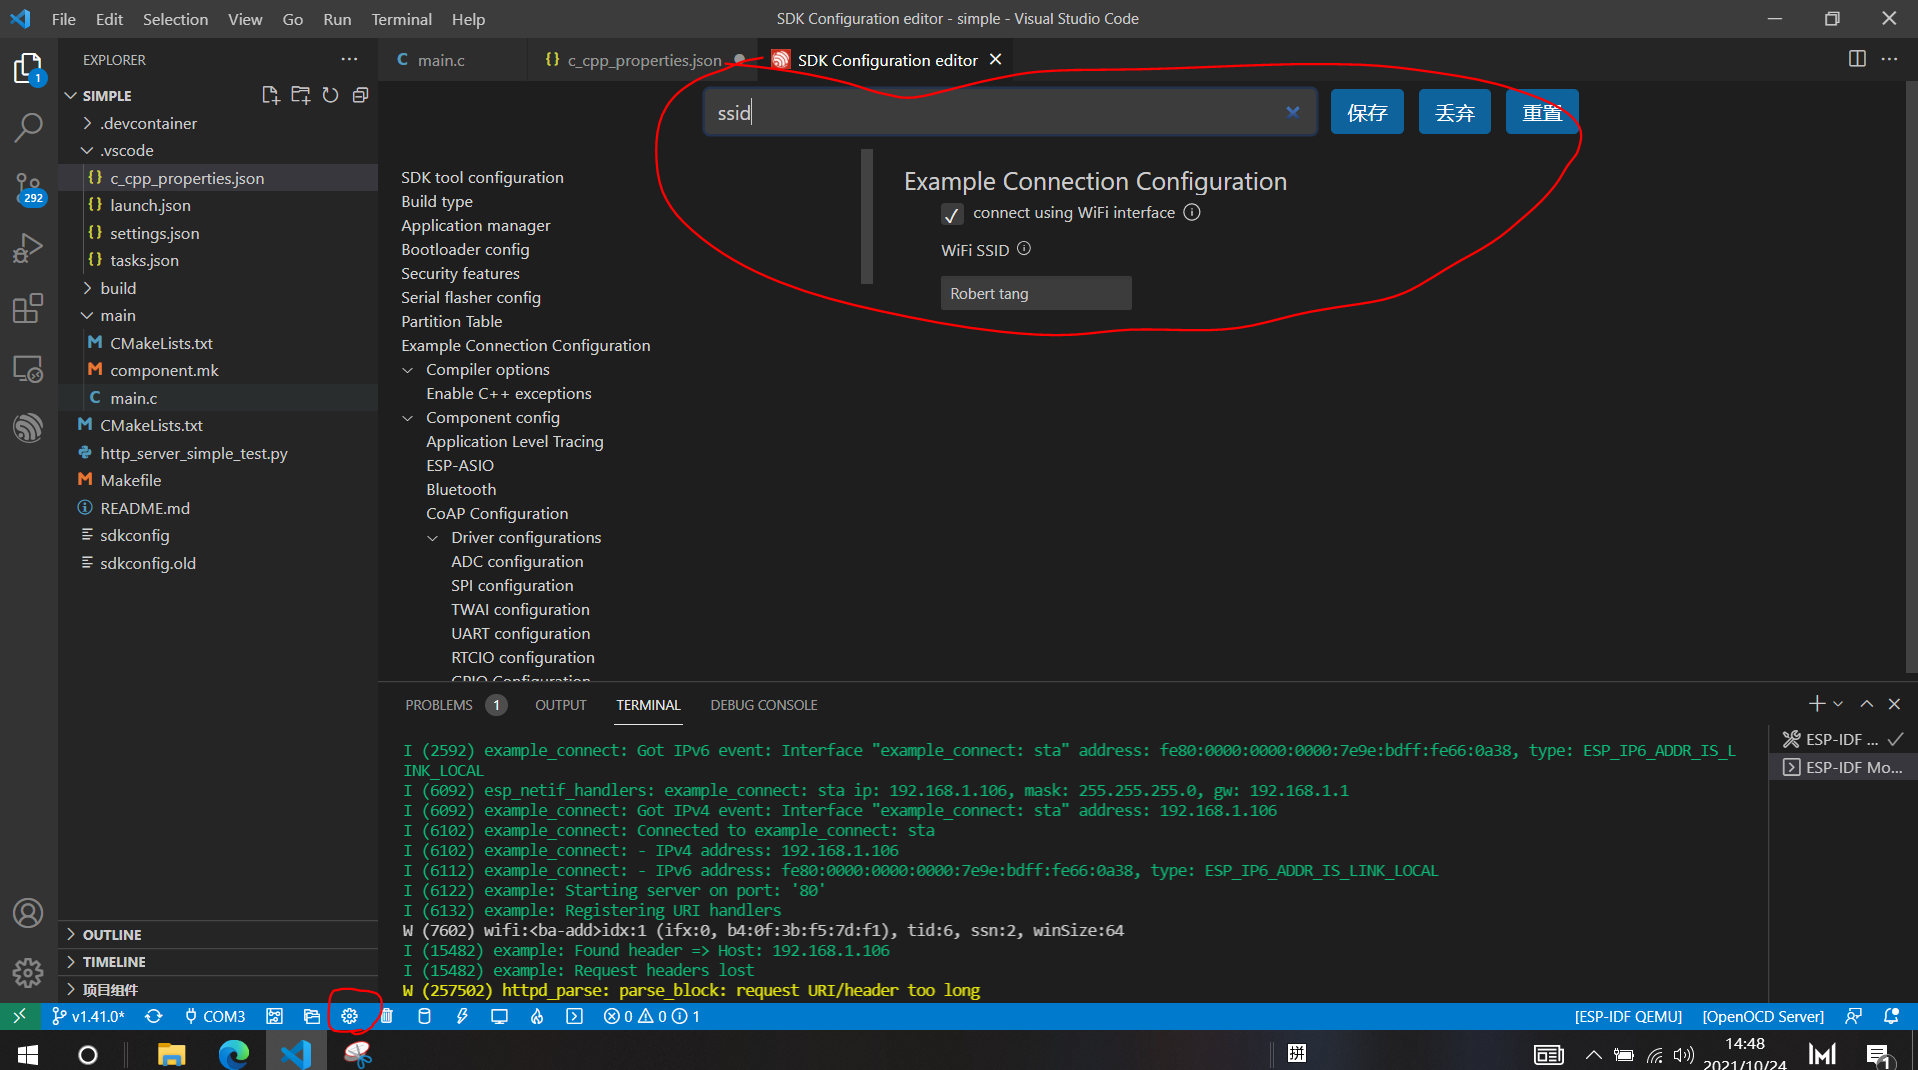Jump to Partition Table section
This screenshot has width=1918, height=1070.
452,321
